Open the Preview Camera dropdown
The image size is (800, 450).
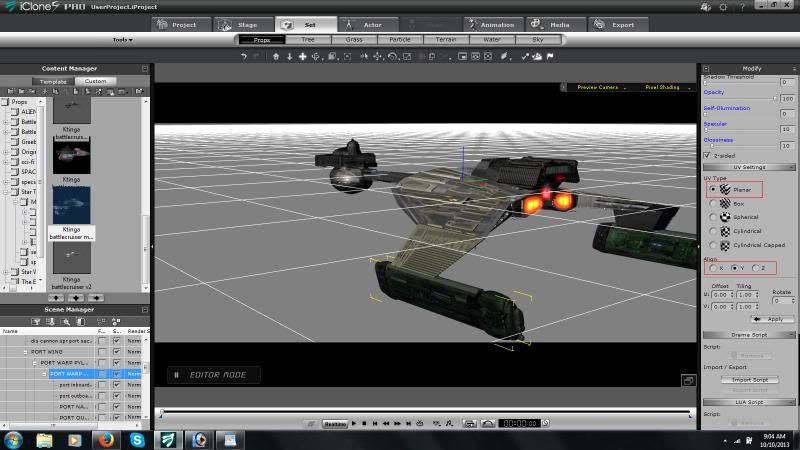coord(600,87)
